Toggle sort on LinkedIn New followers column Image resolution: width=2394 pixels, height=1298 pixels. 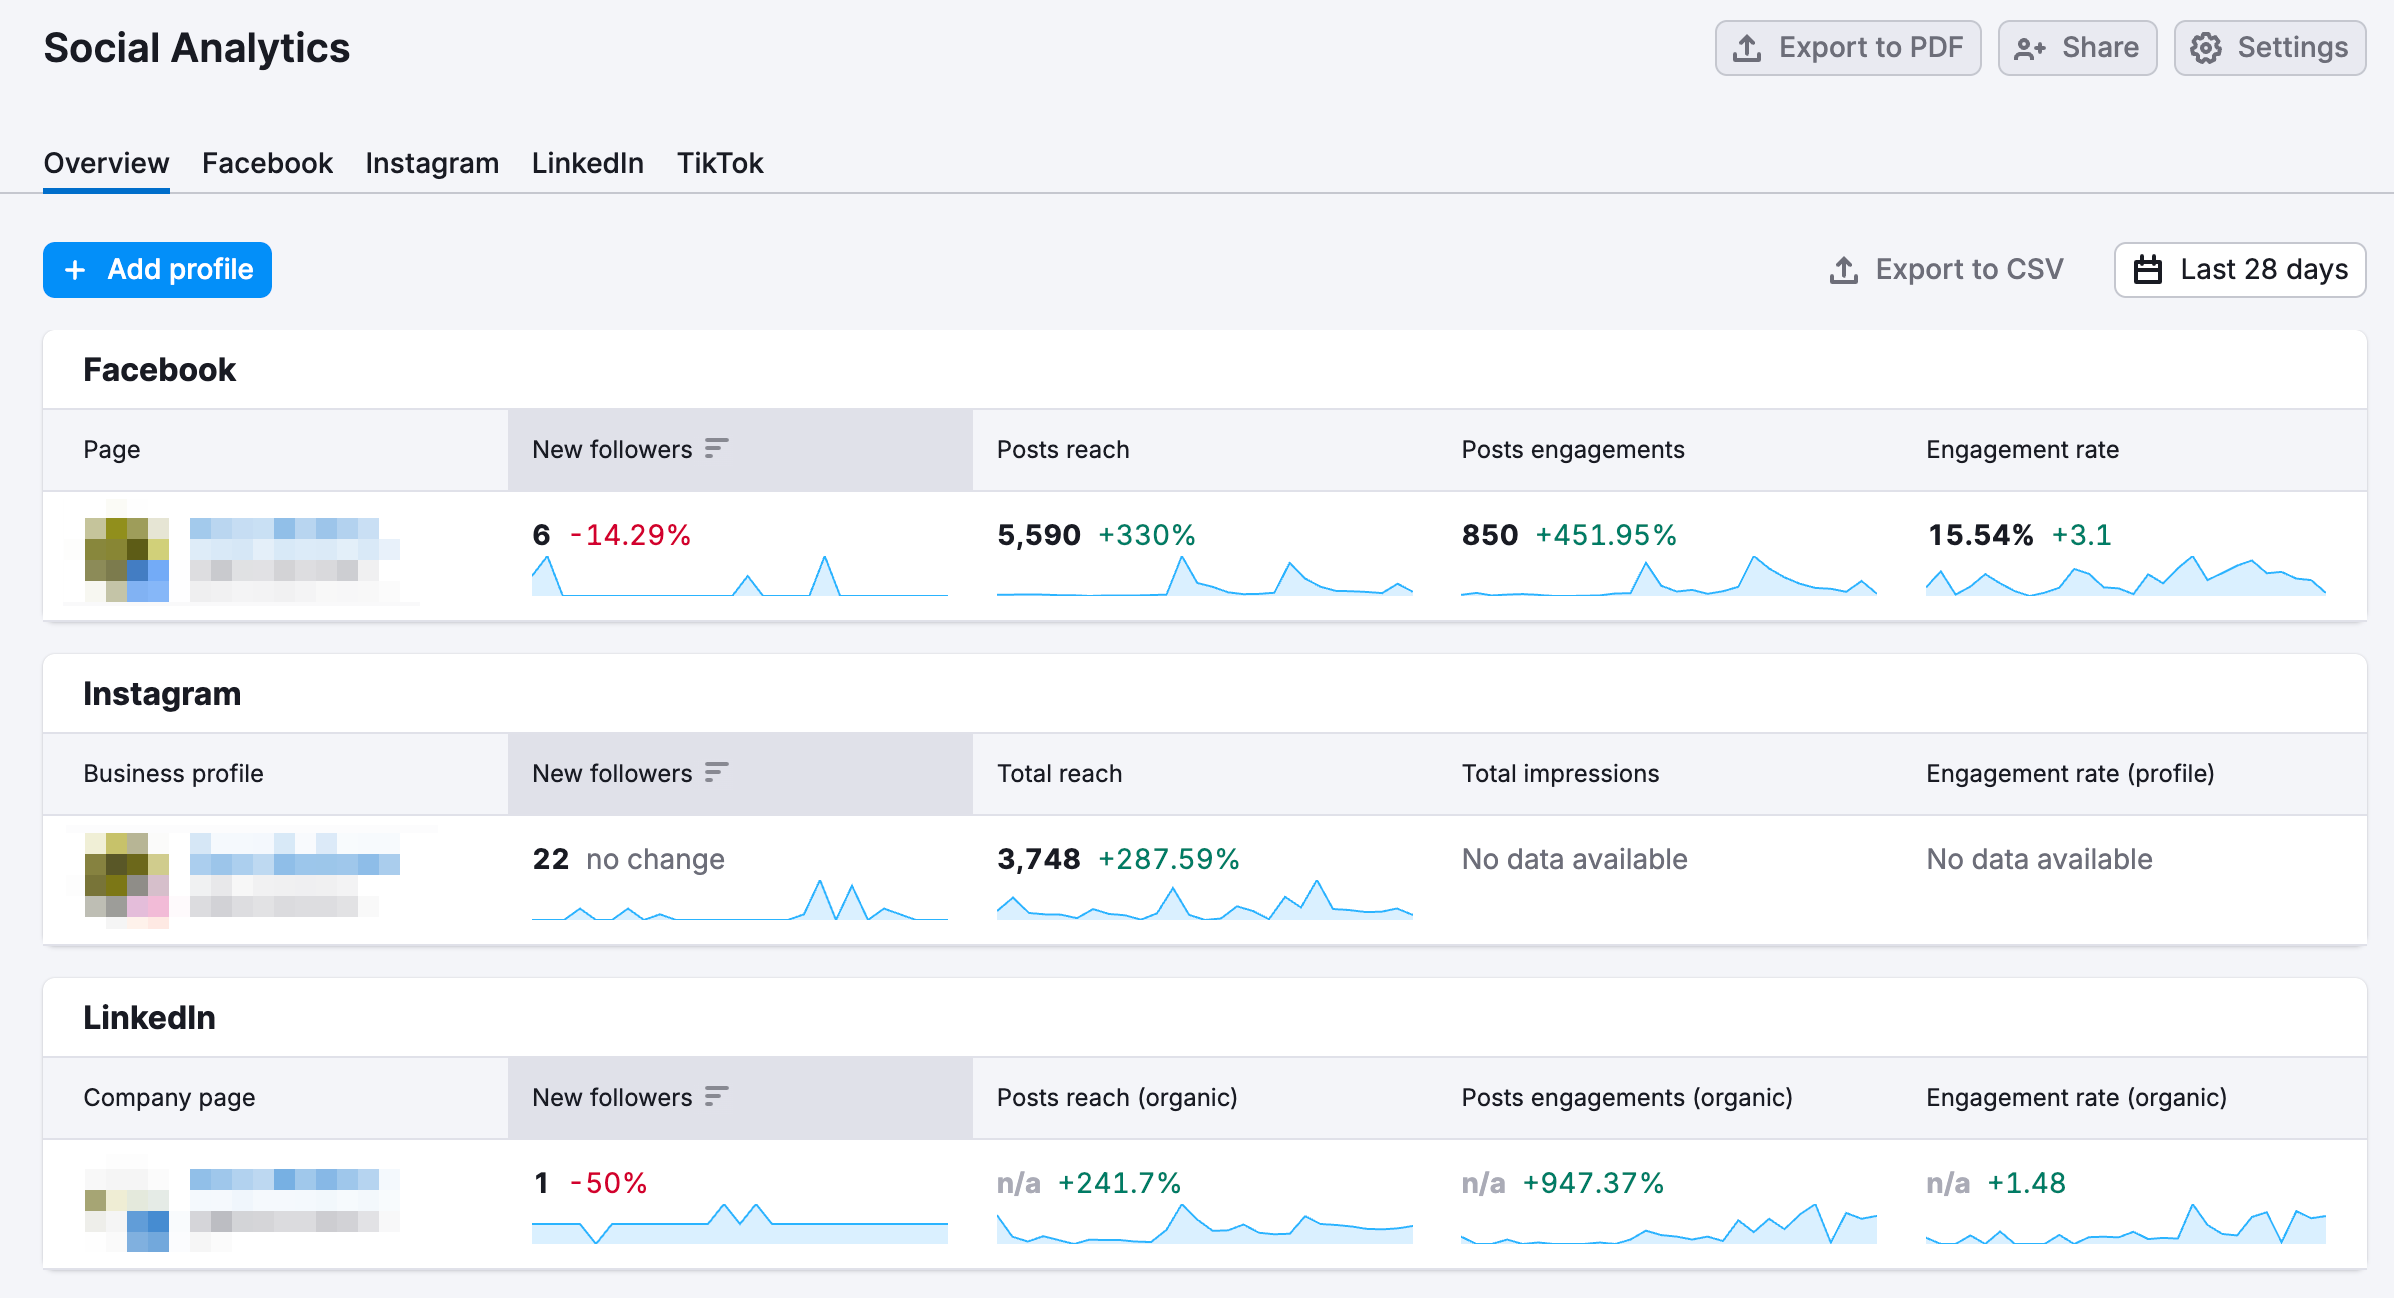coord(714,1097)
